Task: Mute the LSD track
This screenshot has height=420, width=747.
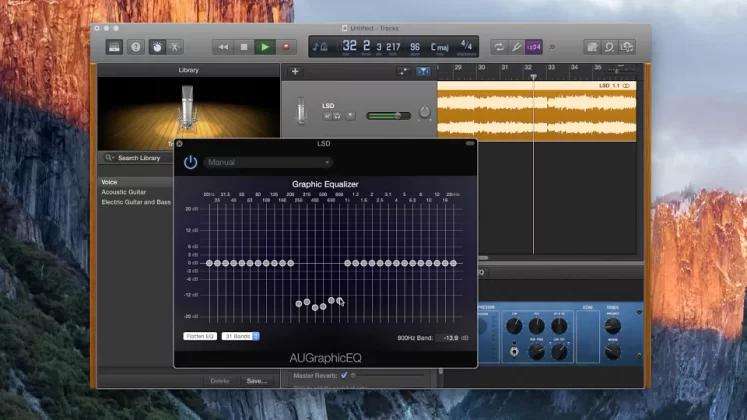Action: point(327,116)
